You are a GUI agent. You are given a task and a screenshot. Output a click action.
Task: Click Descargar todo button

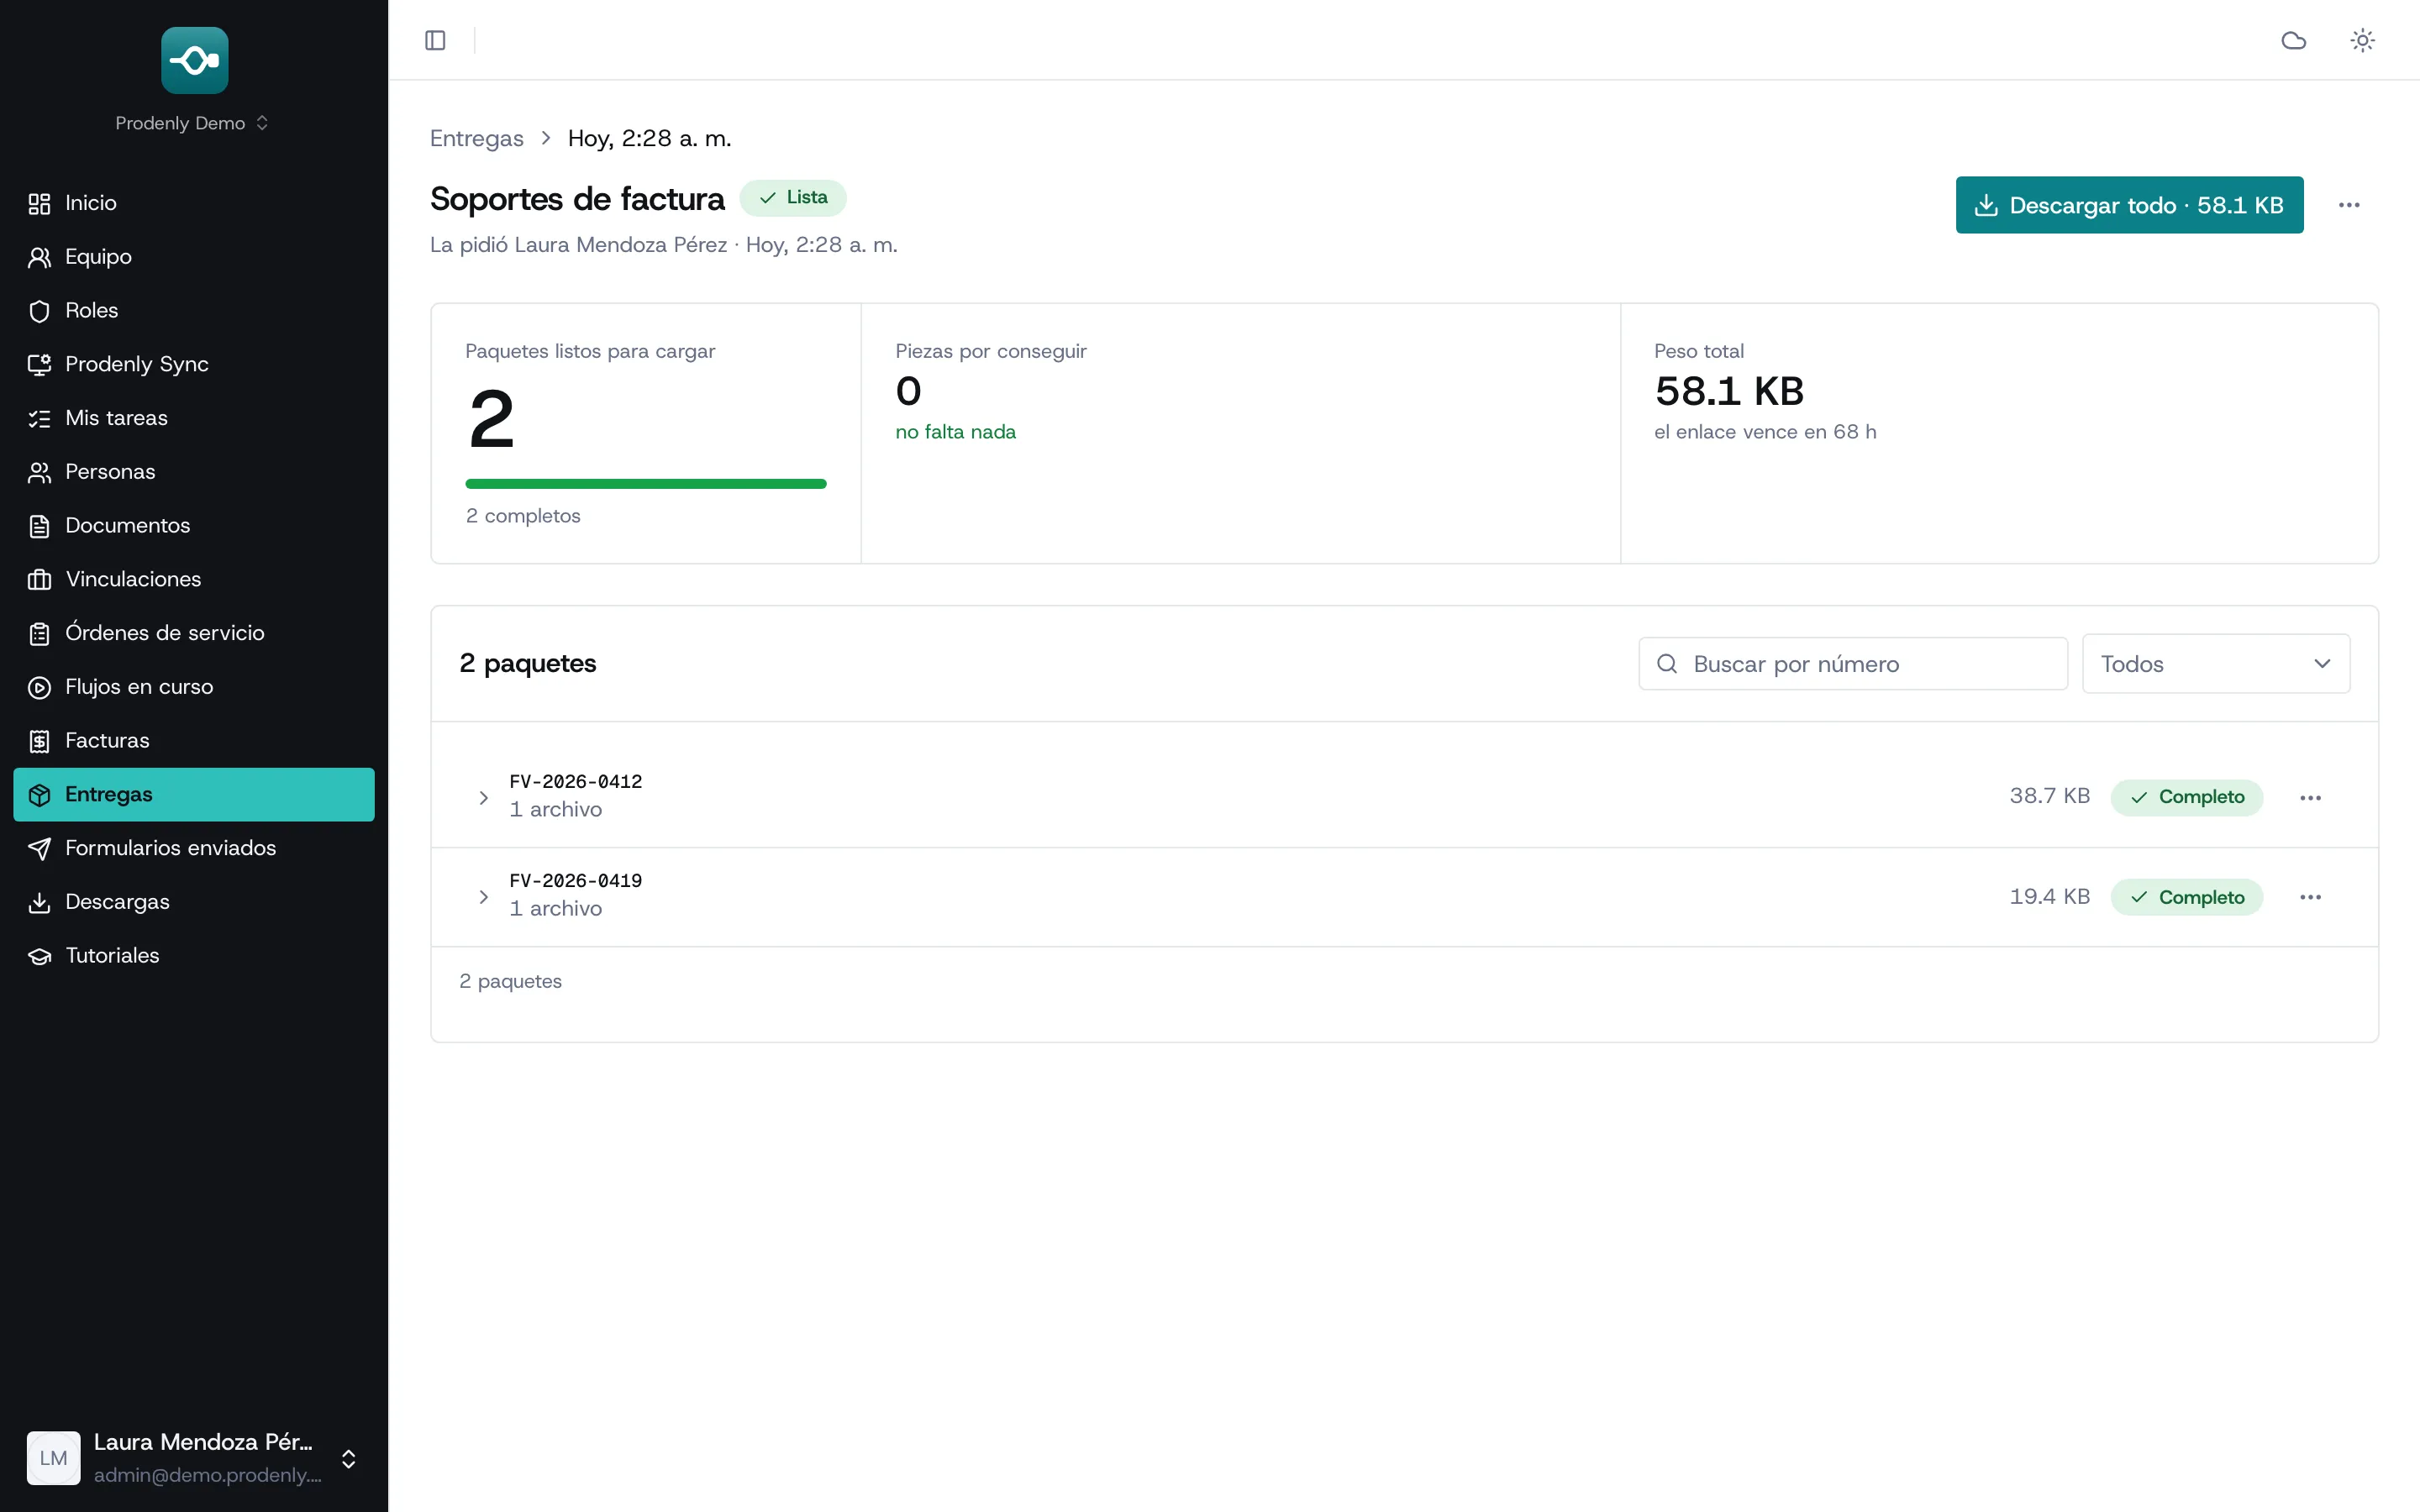pyautogui.click(x=2129, y=205)
